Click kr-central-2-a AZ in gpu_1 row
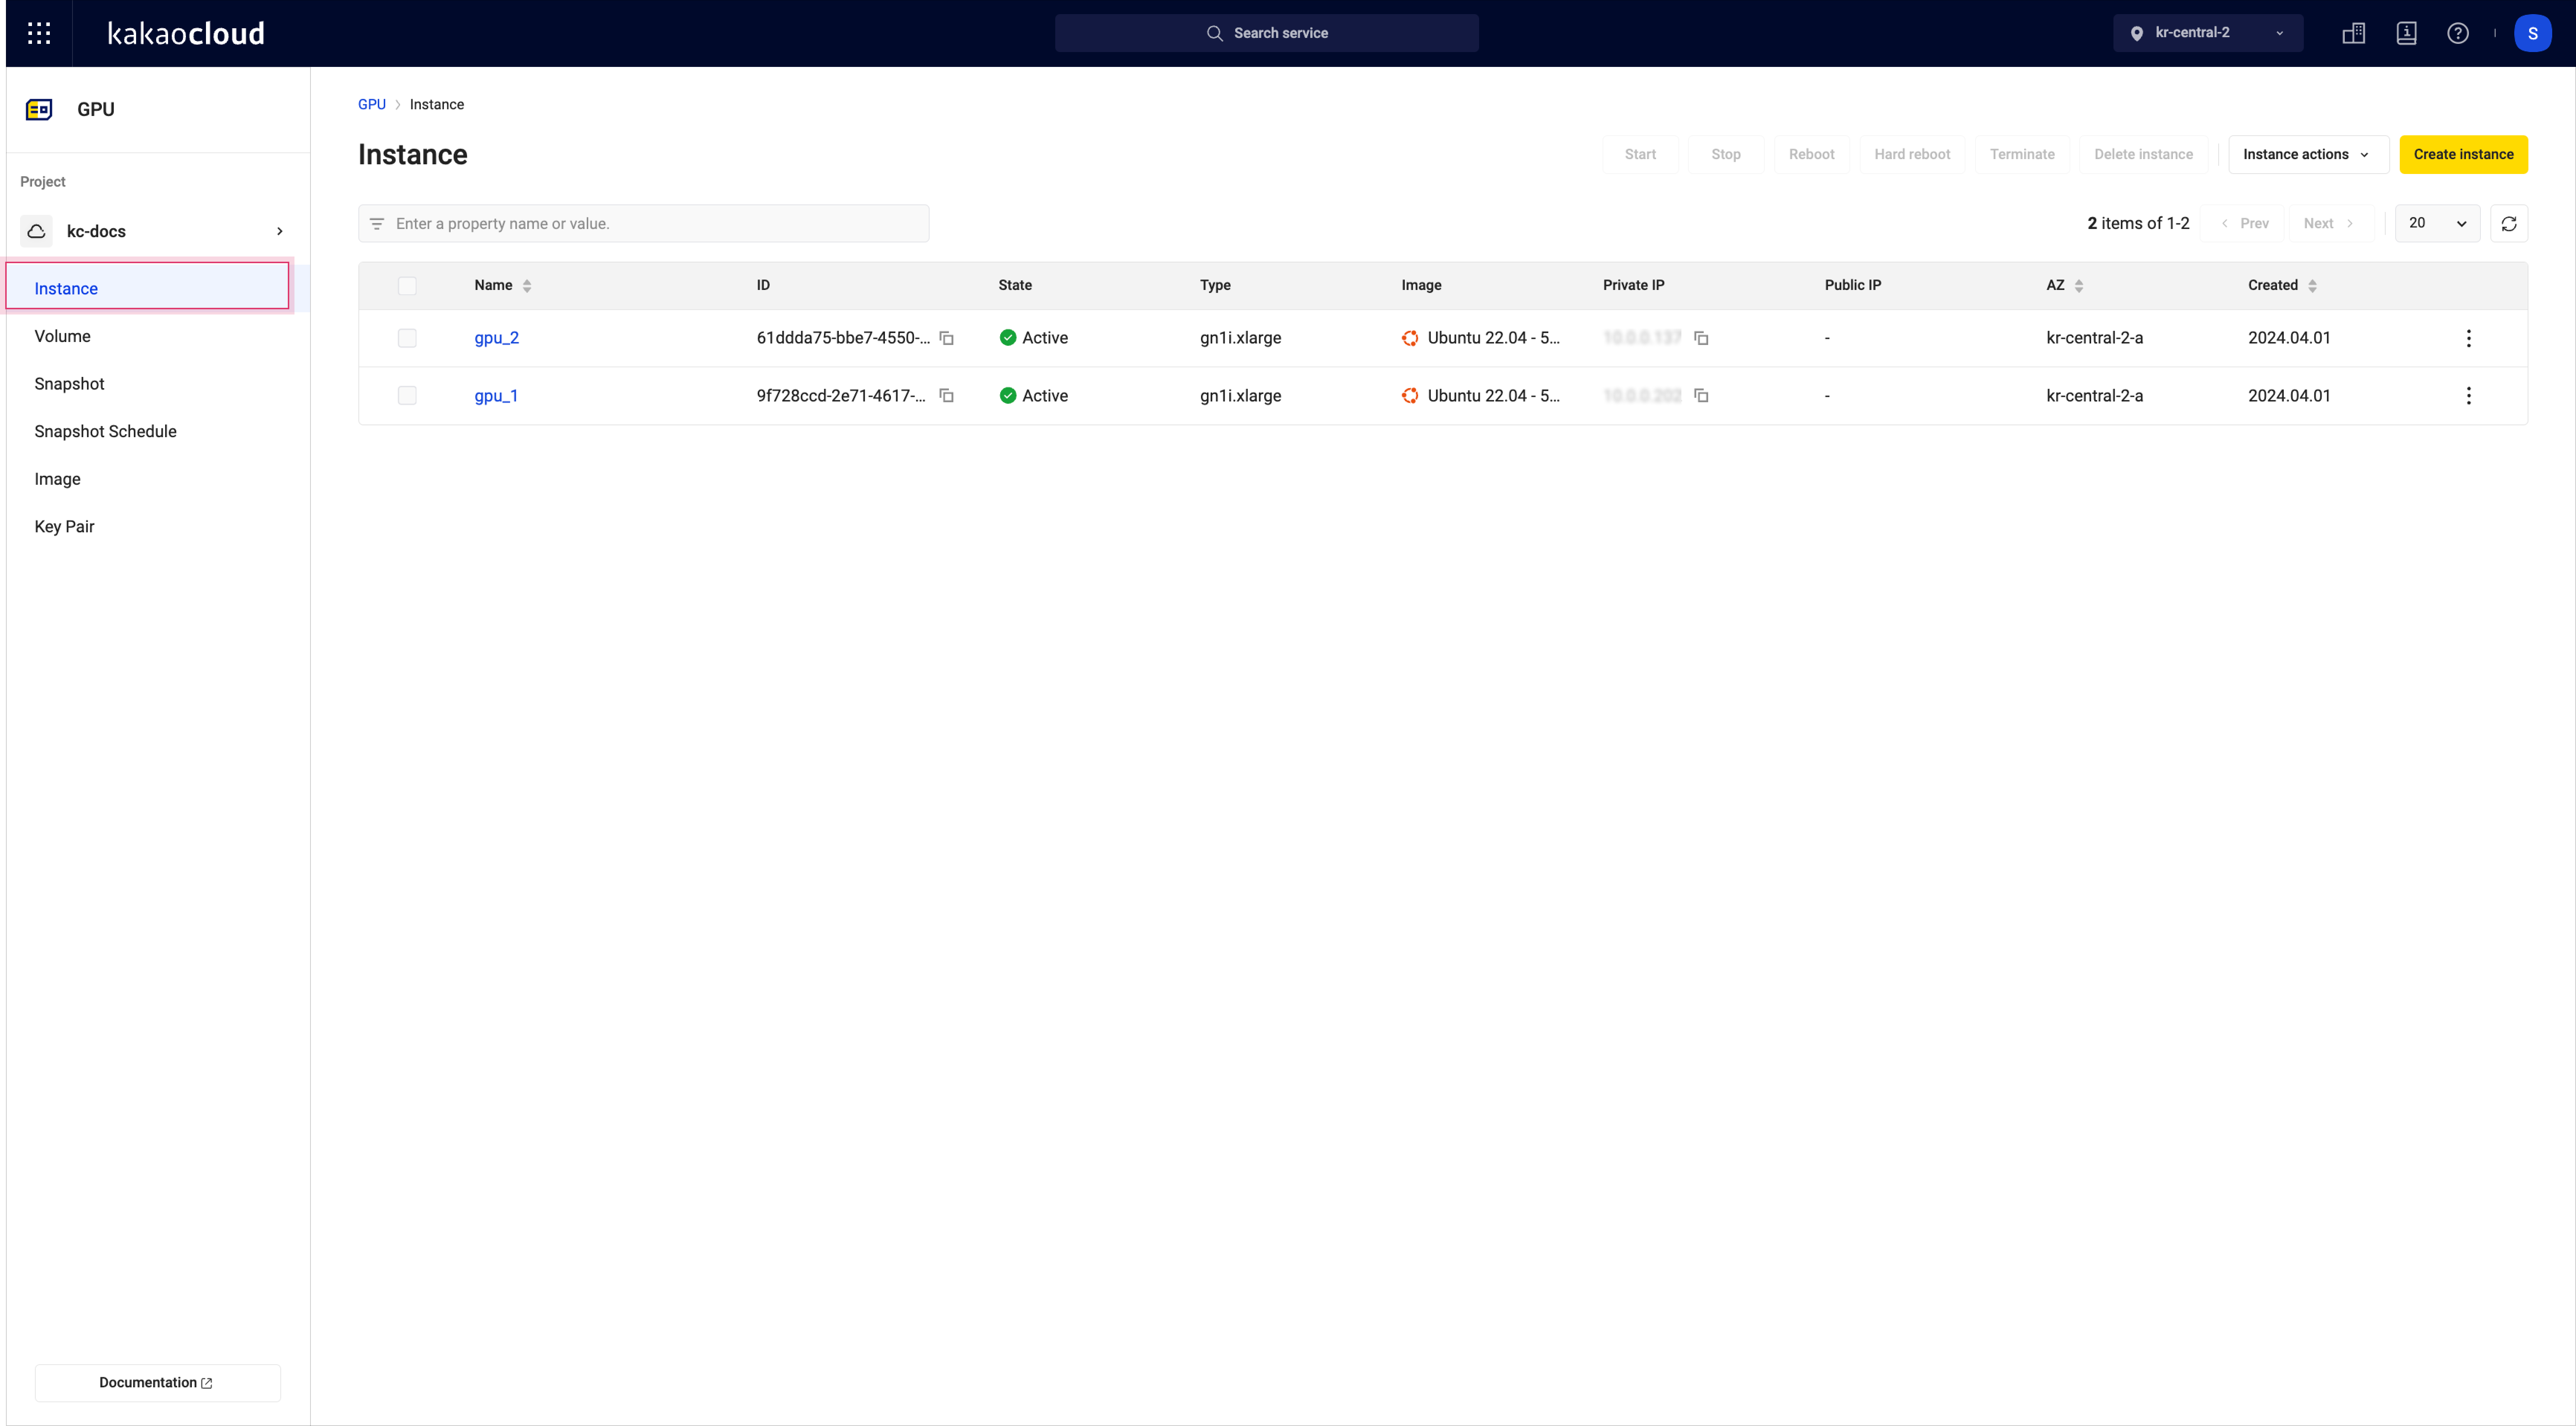This screenshot has width=2576, height=1426. click(2094, 396)
